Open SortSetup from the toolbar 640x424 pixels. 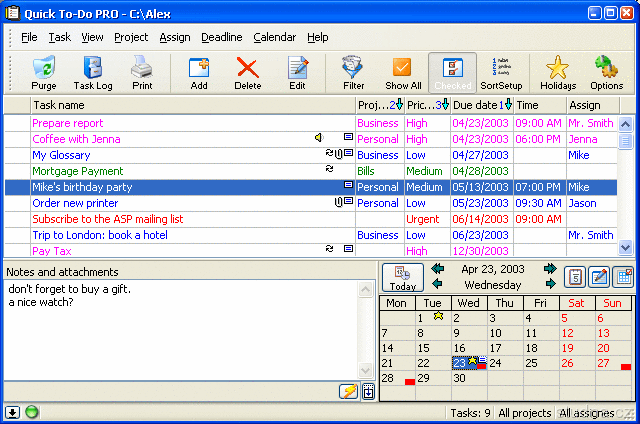point(502,73)
